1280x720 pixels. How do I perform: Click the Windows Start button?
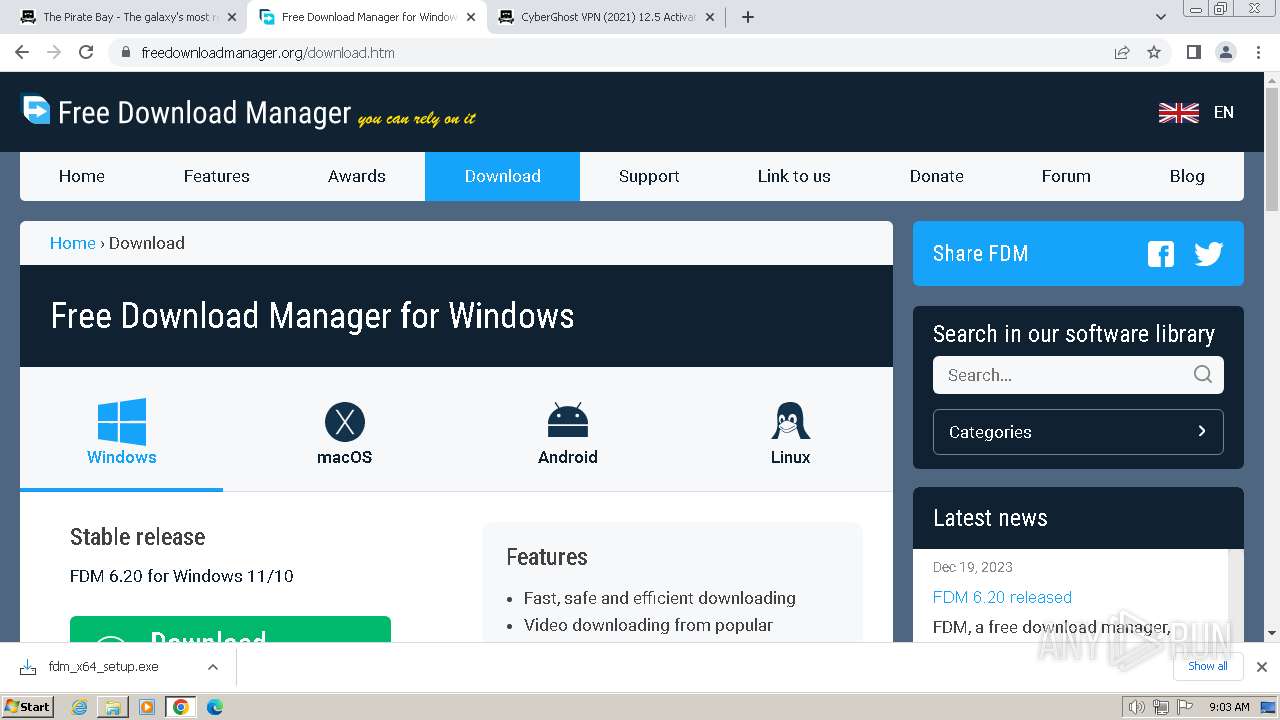[28, 707]
